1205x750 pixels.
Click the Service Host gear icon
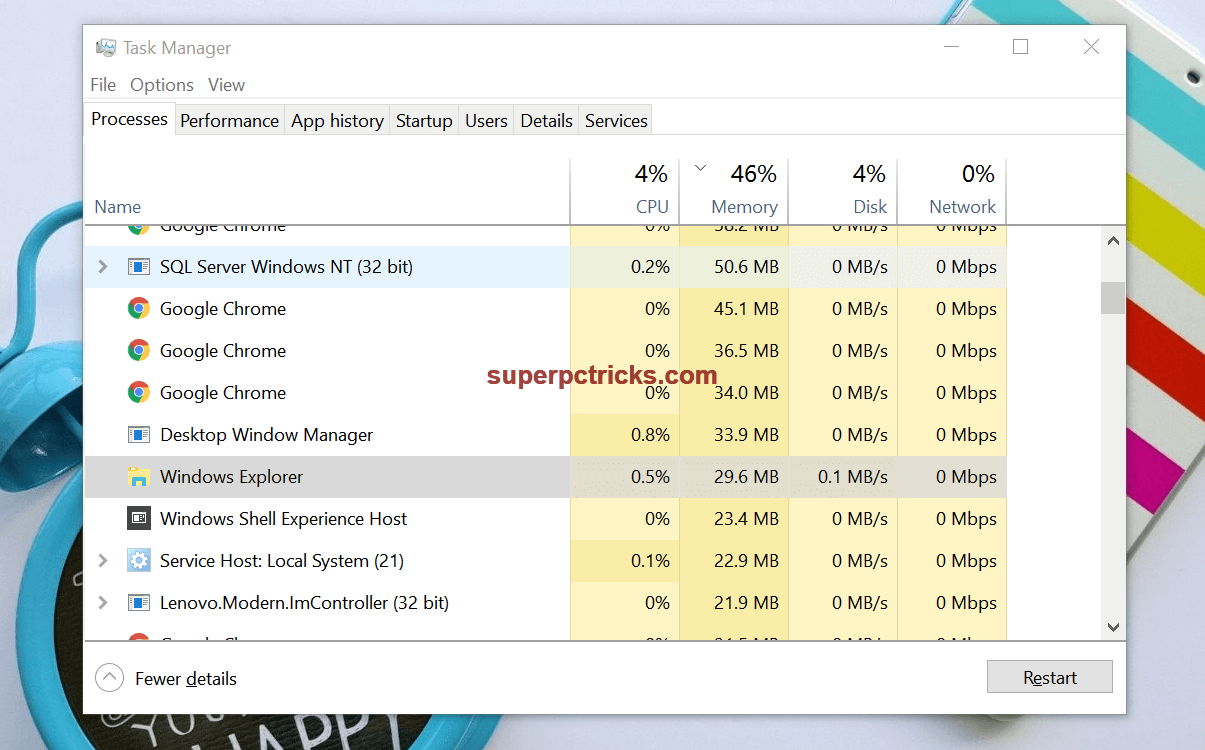(x=138, y=560)
